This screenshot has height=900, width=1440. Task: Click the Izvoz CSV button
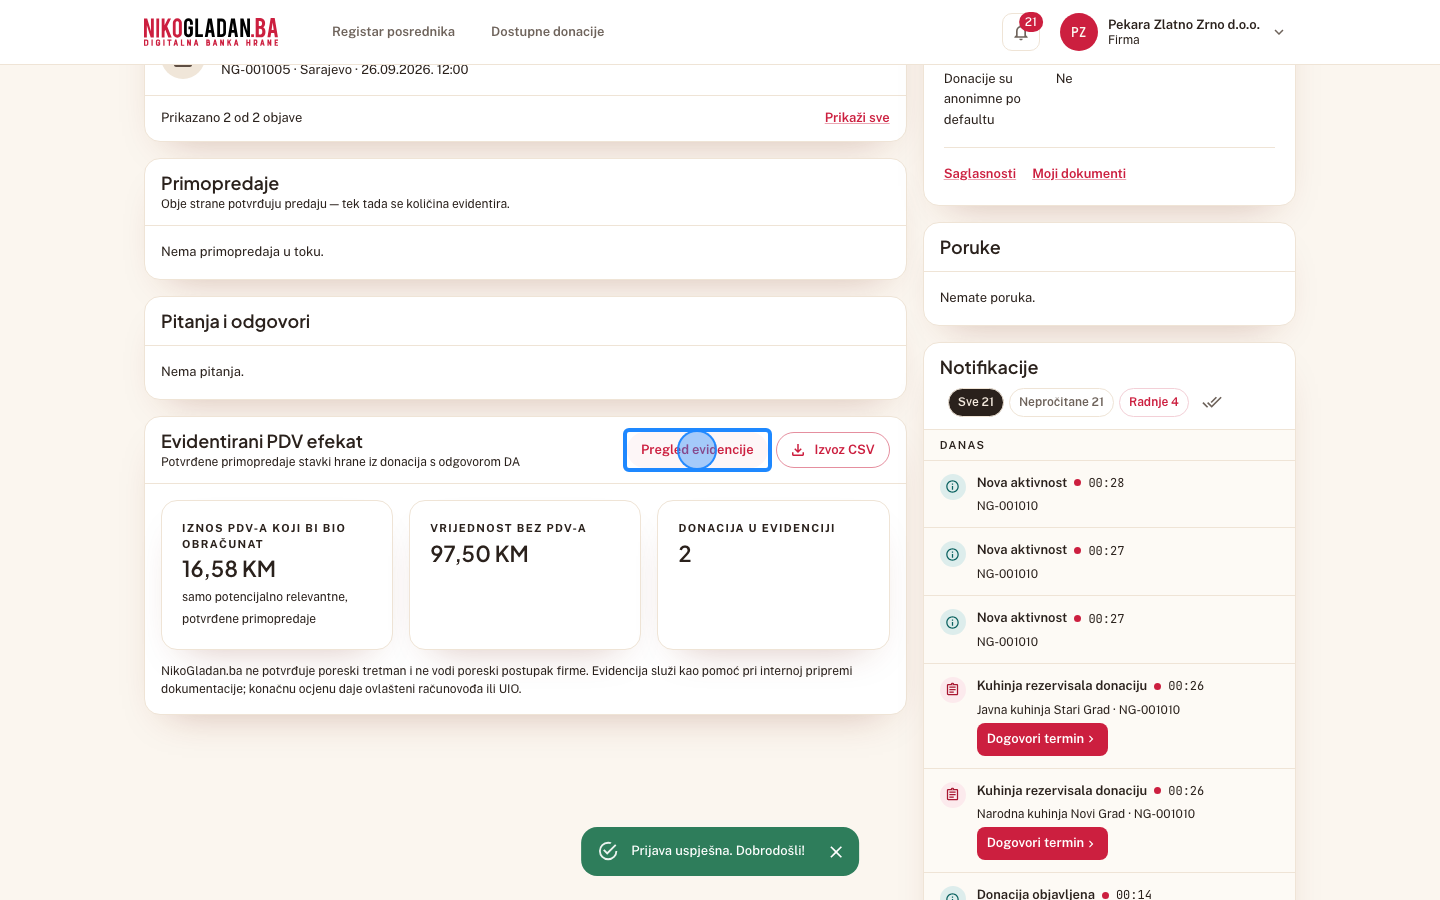click(833, 450)
